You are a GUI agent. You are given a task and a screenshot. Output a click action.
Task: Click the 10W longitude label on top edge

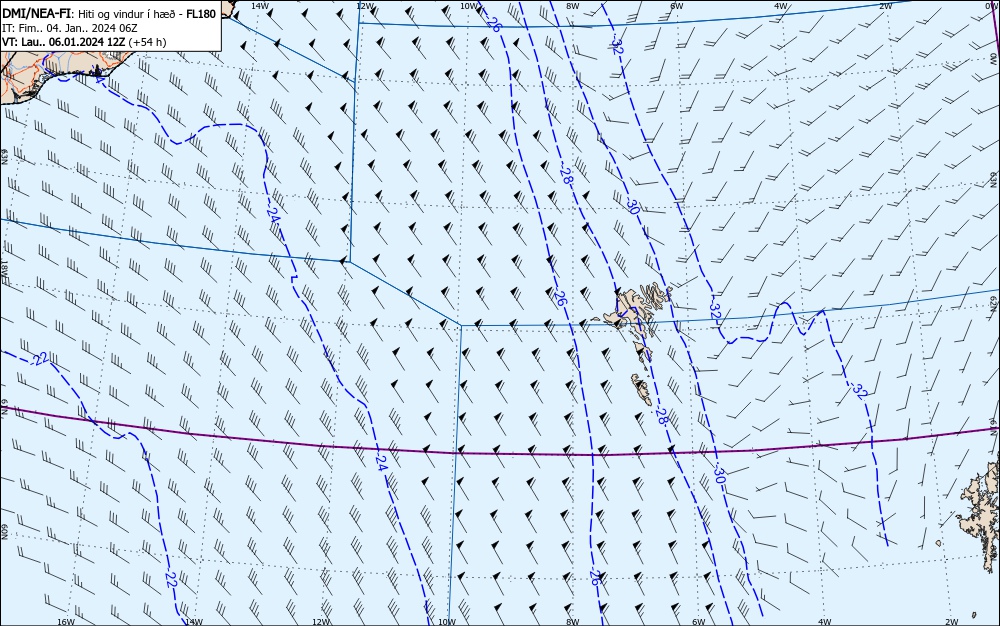click(469, 6)
